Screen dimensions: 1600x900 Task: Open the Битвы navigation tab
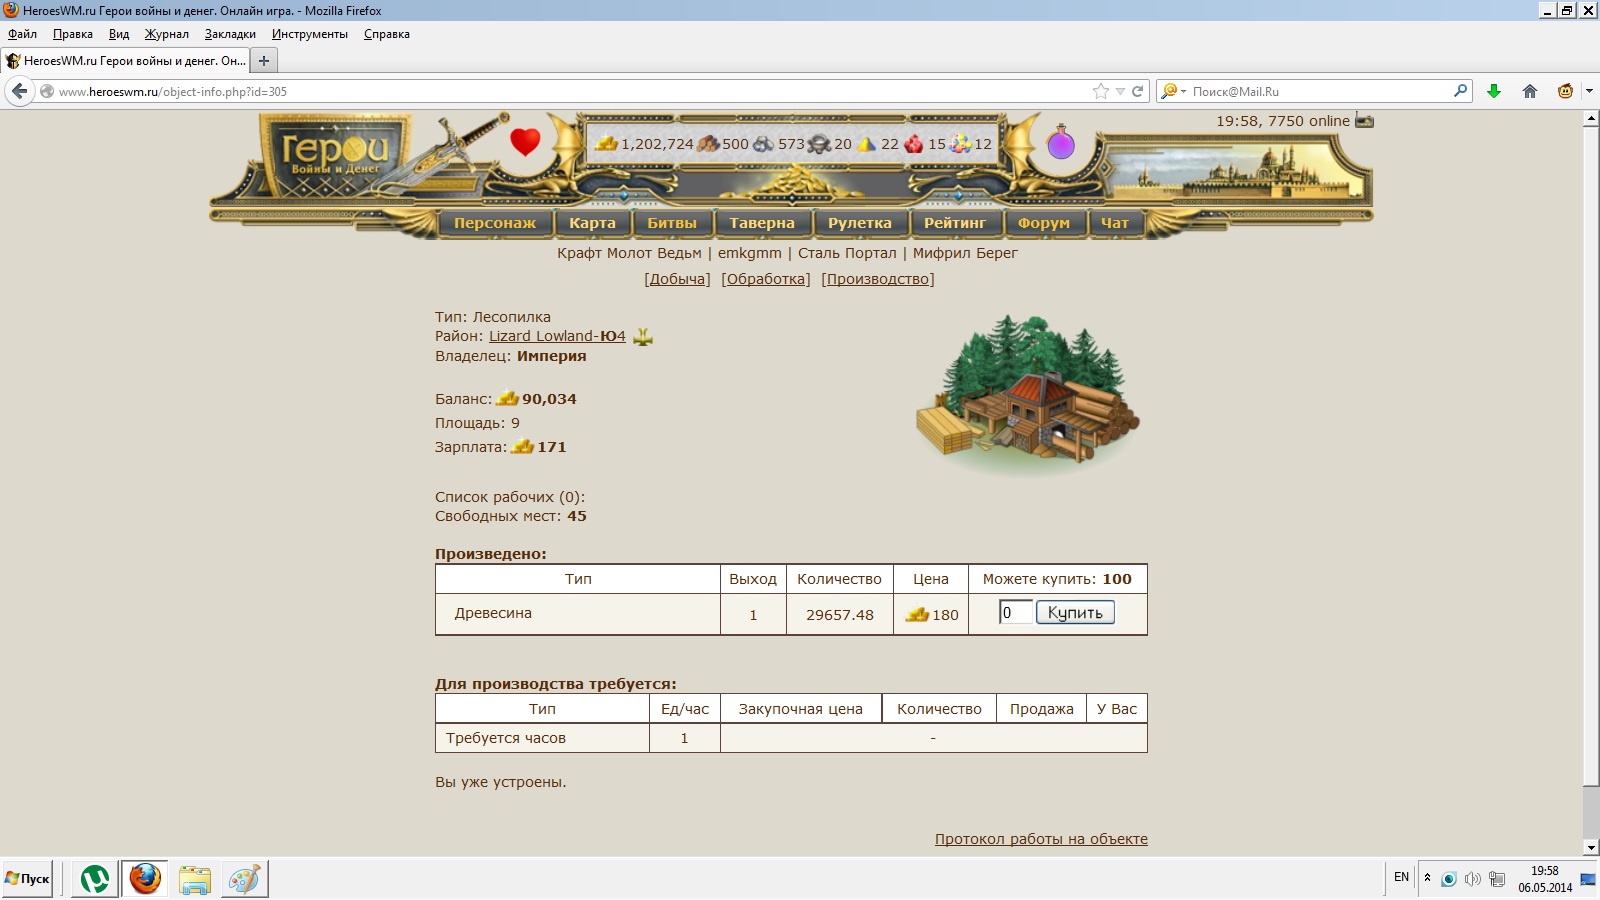click(672, 223)
